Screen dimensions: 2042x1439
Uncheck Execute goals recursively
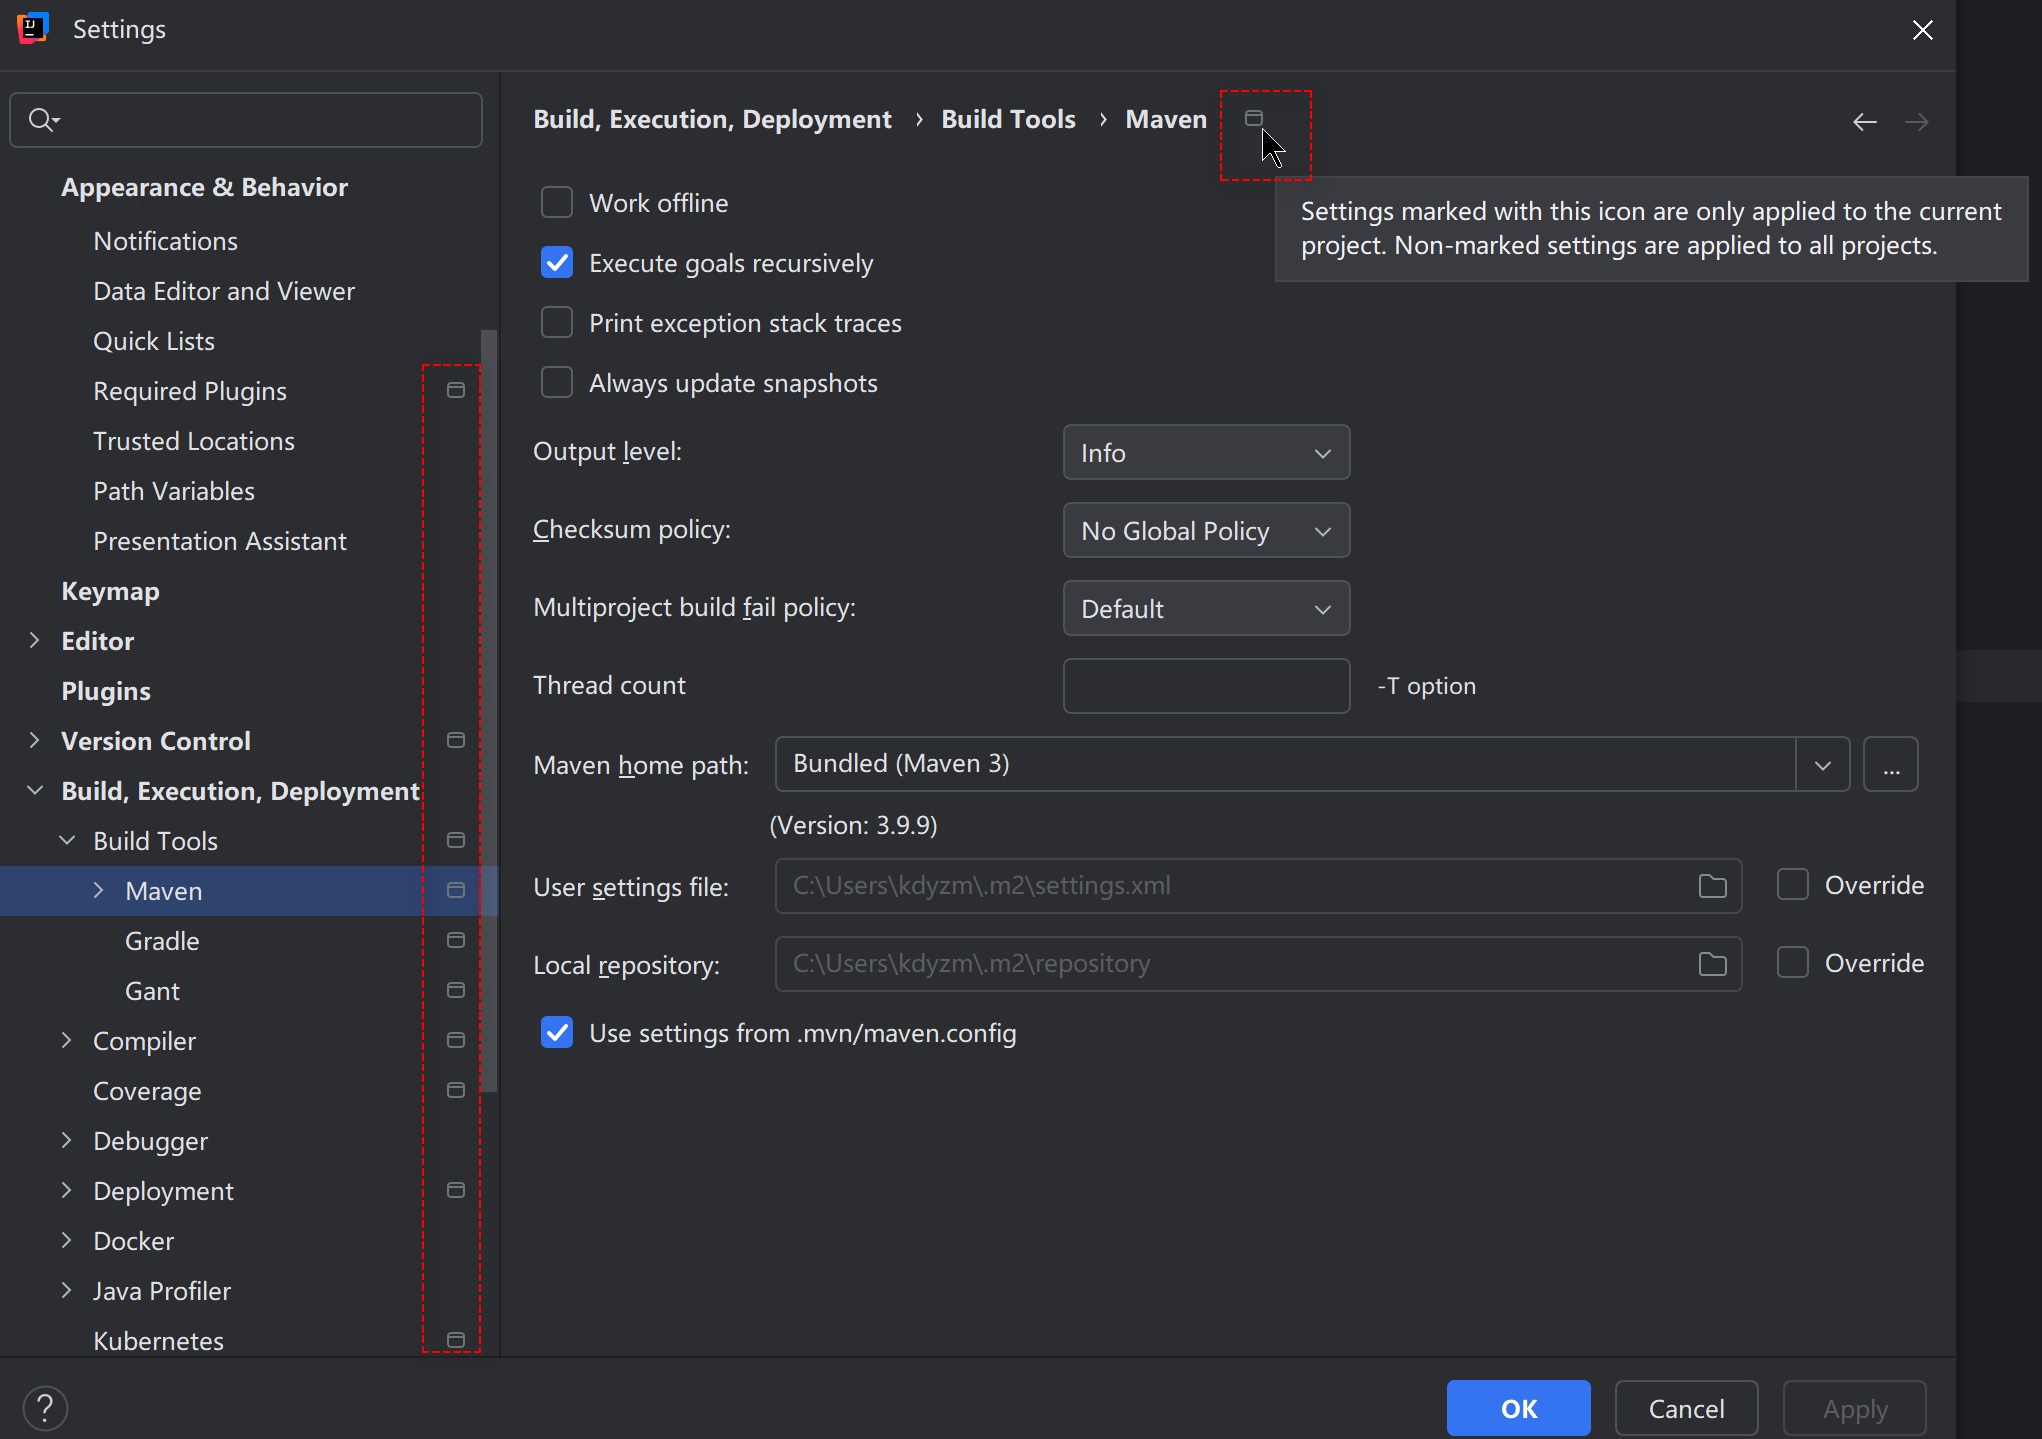(557, 263)
